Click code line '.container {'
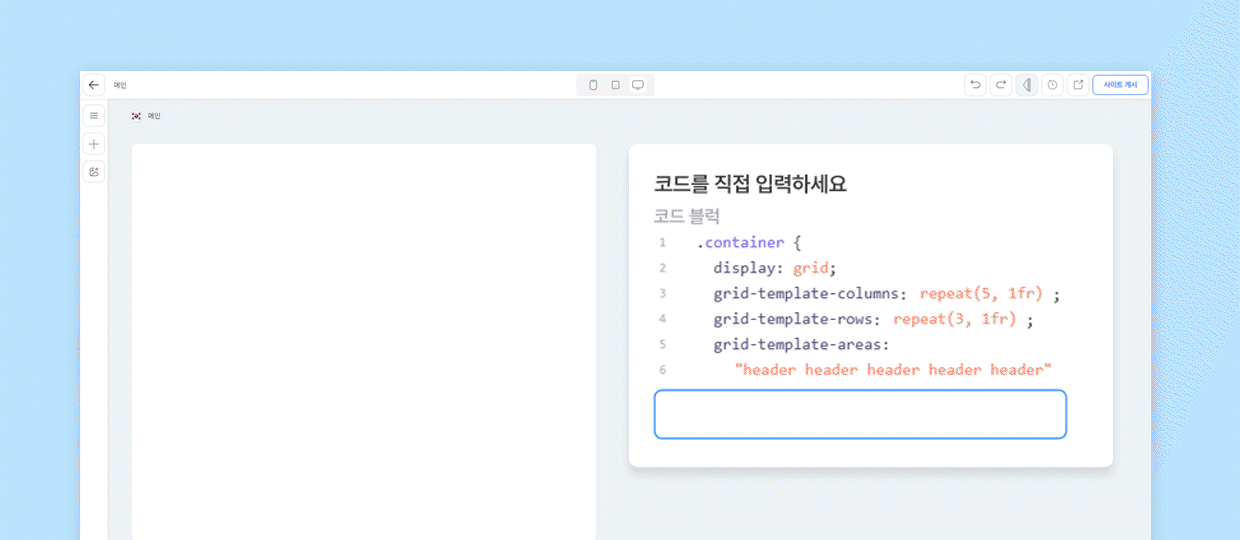Screen dimensions: 1240x540 [750, 242]
